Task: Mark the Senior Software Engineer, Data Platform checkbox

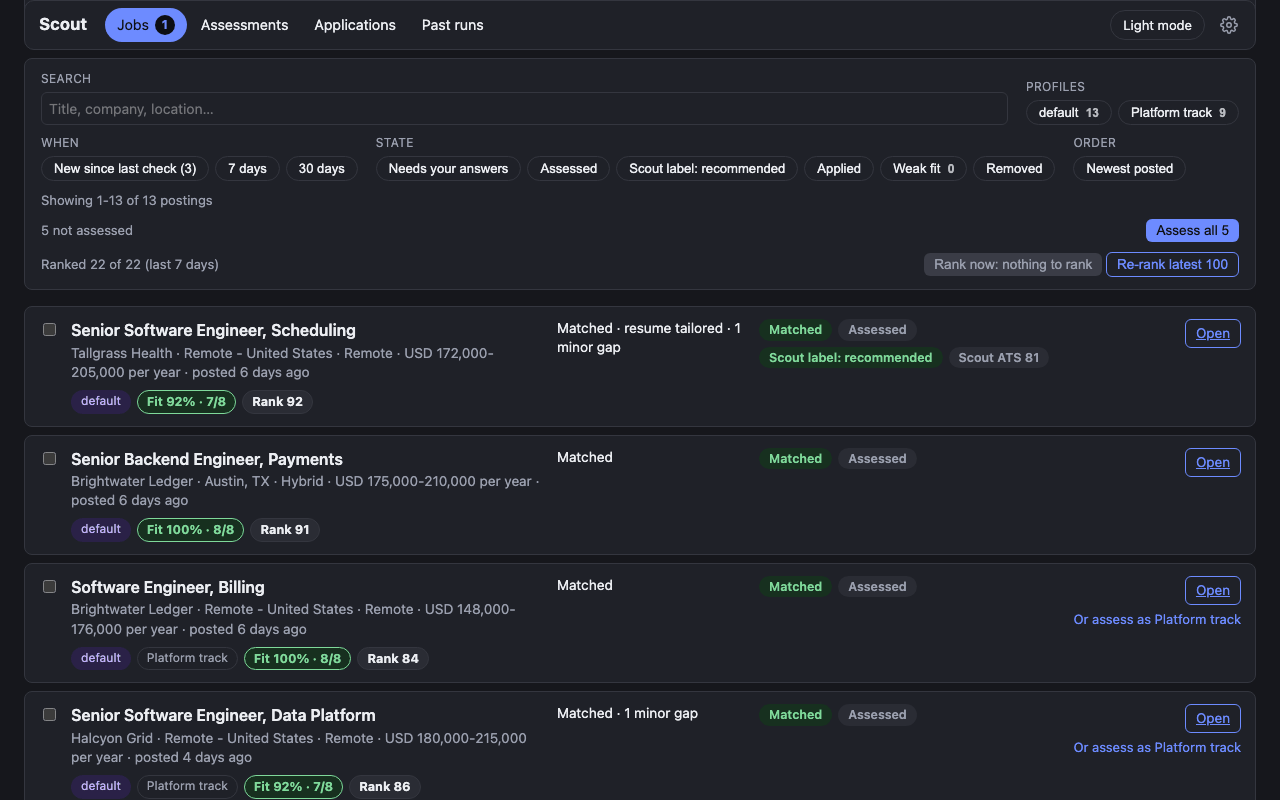Action: [49, 714]
